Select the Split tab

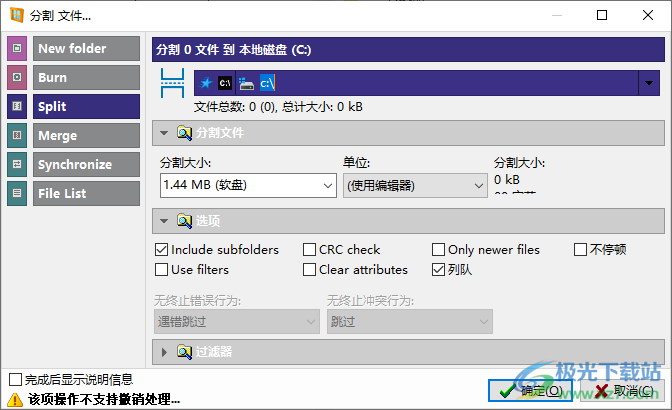click(x=86, y=106)
